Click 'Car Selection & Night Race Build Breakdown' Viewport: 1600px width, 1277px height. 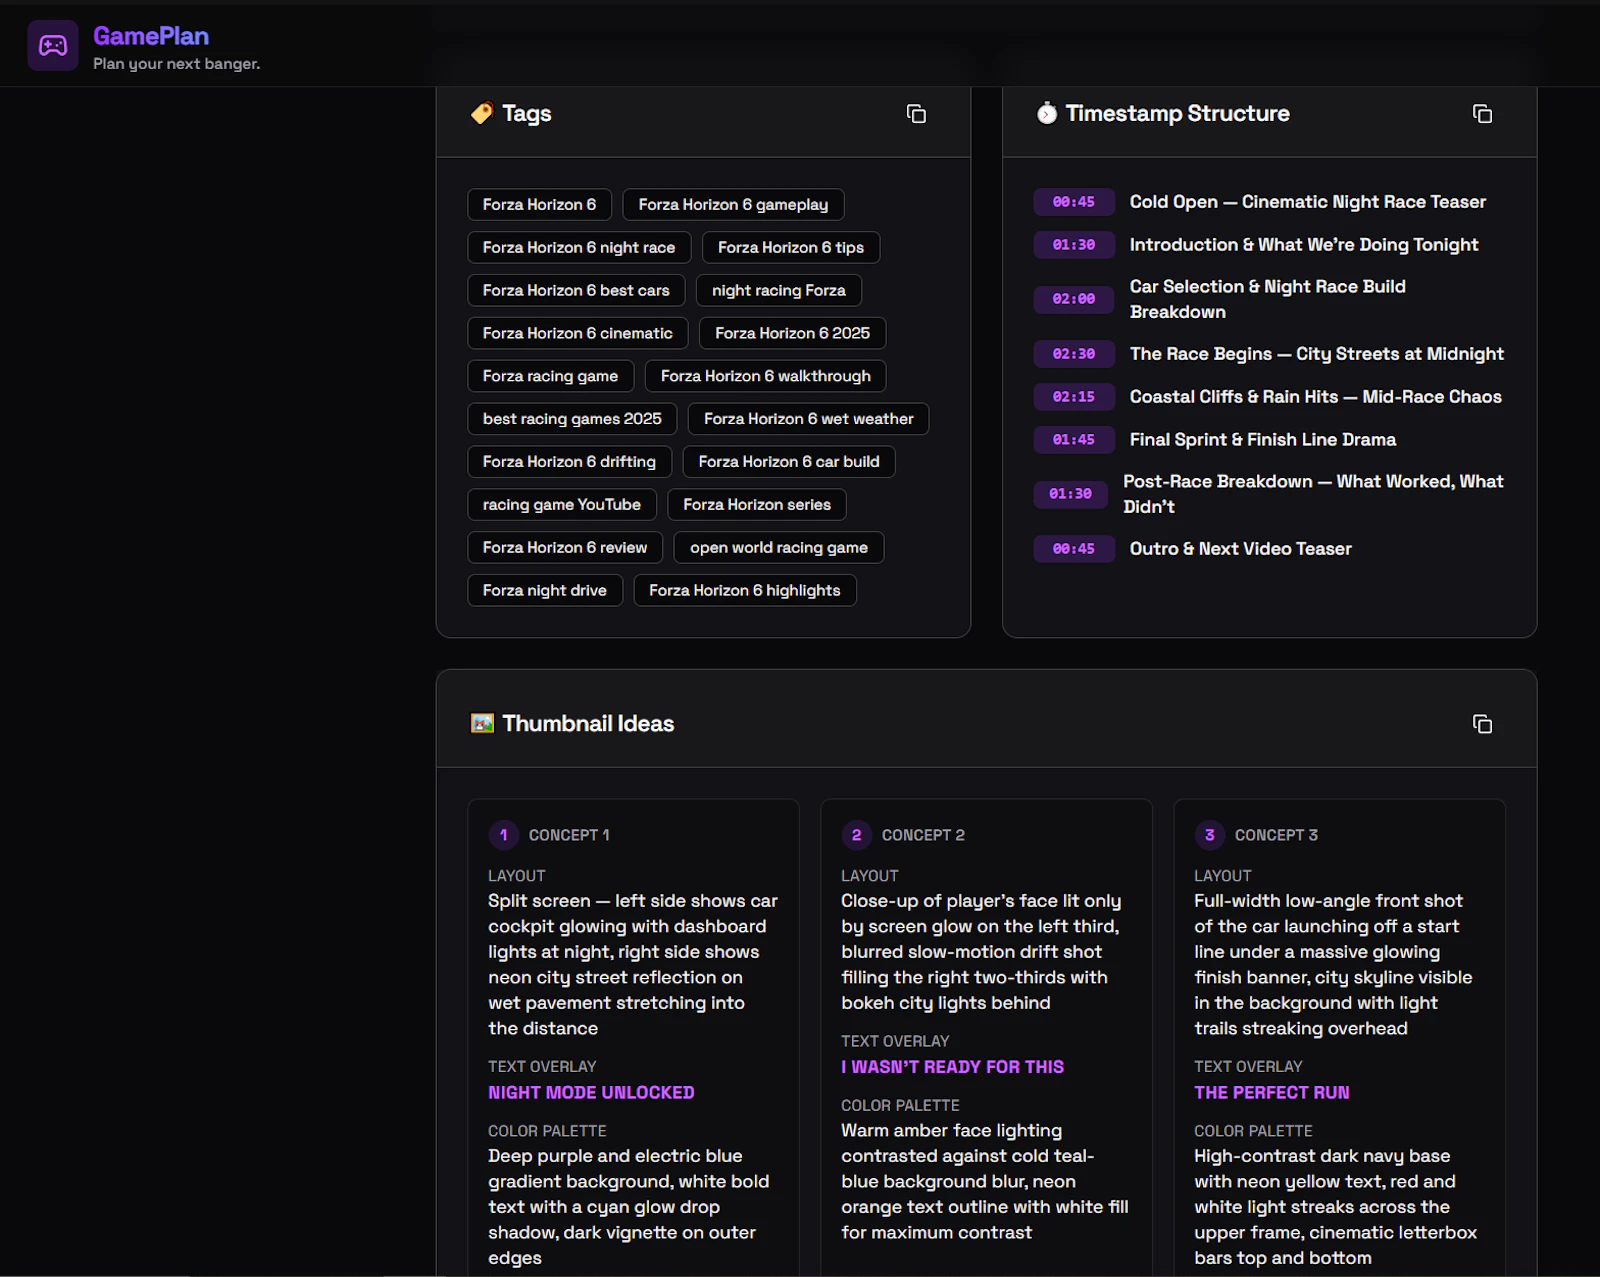pyautogui.click(x=1268, y=300)
